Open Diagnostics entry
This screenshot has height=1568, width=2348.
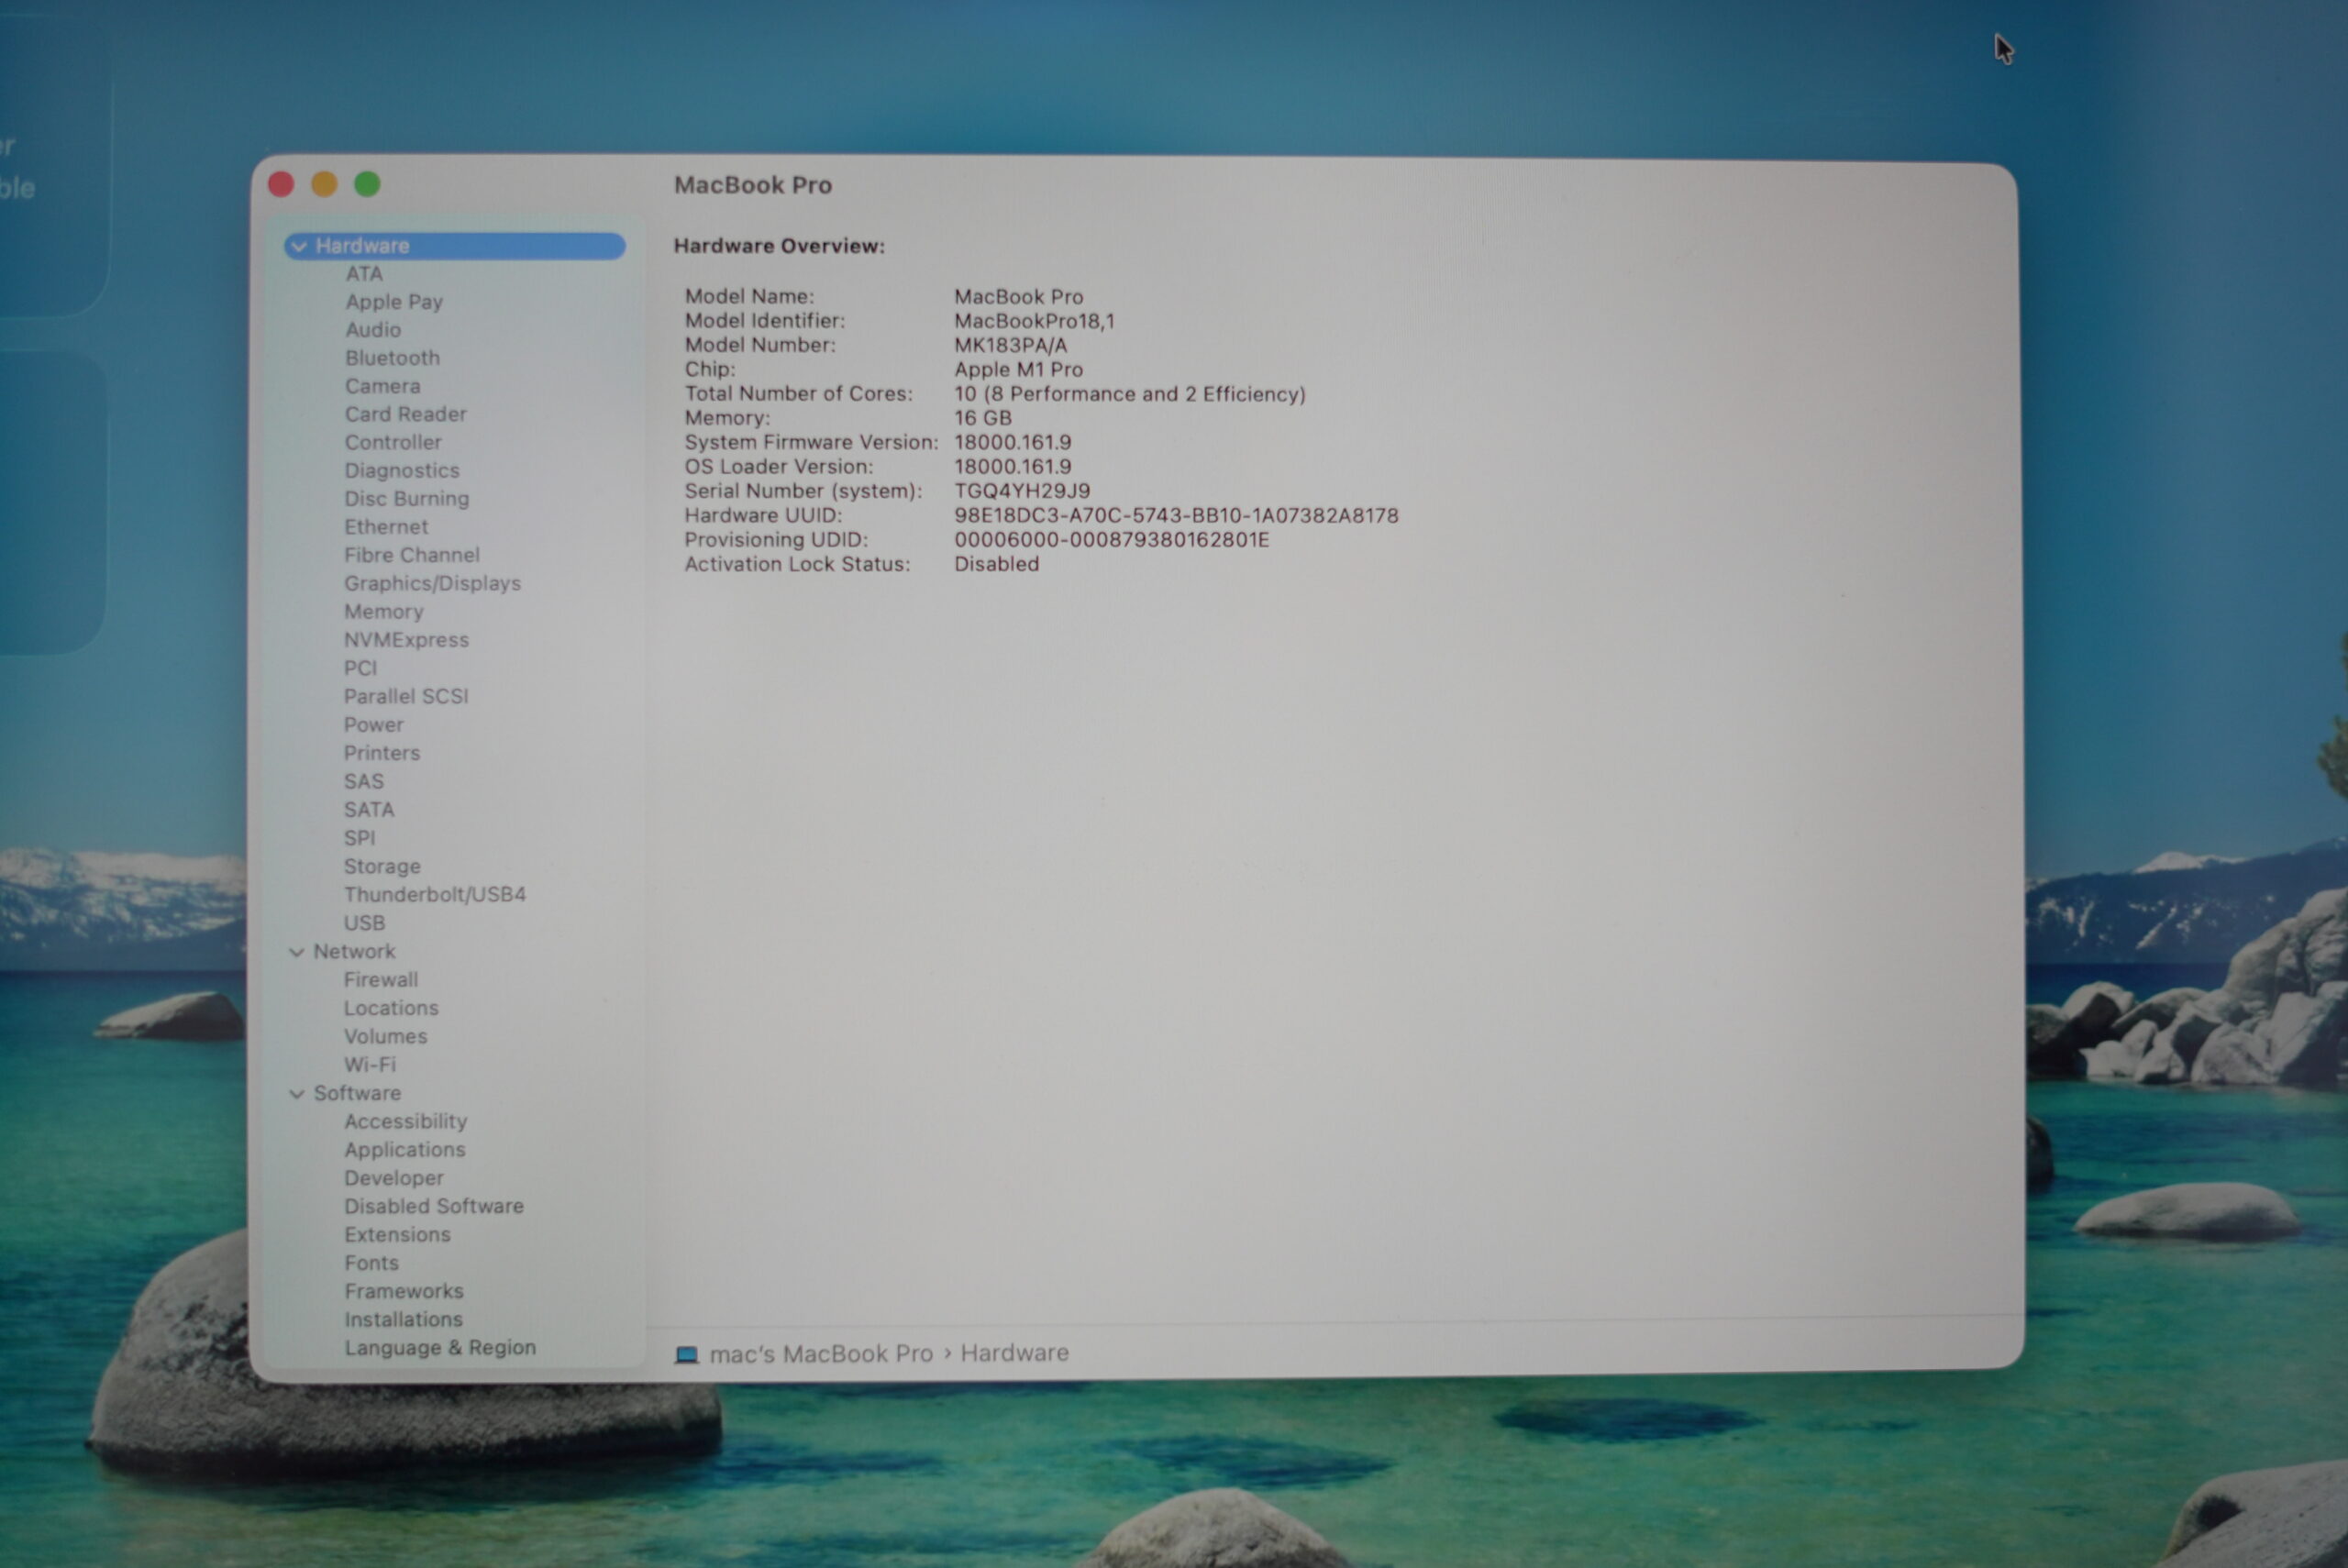coord(402,470)
